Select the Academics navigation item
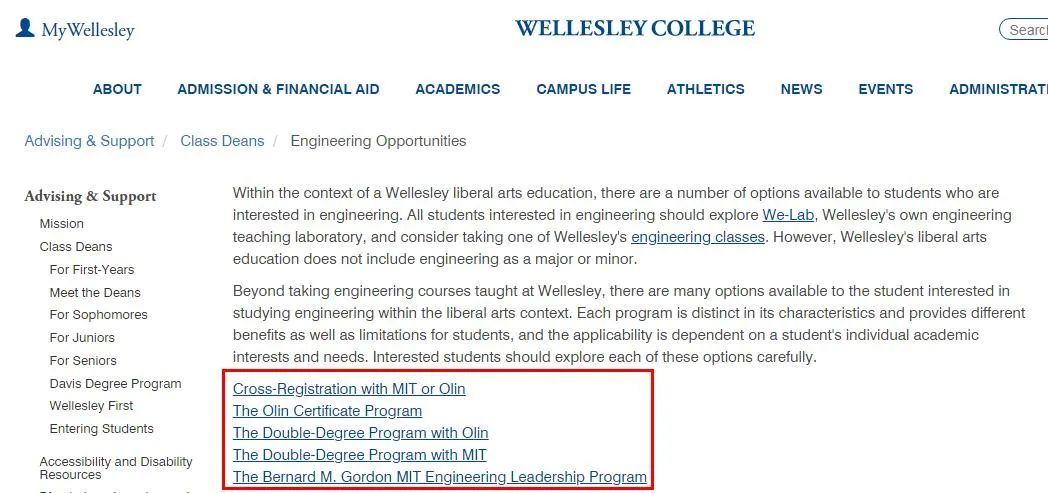Screen dimensions: 1048x493 coord(457,89)
